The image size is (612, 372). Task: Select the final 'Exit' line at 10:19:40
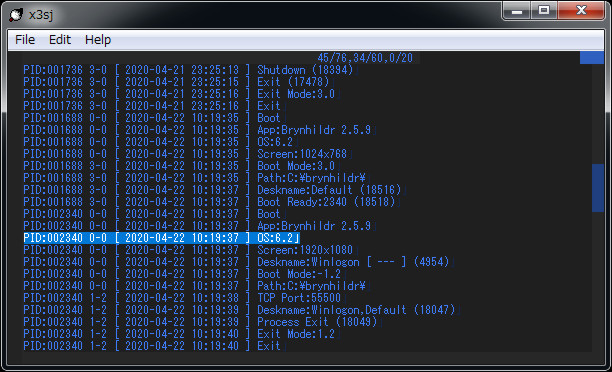tap(152, 346)
